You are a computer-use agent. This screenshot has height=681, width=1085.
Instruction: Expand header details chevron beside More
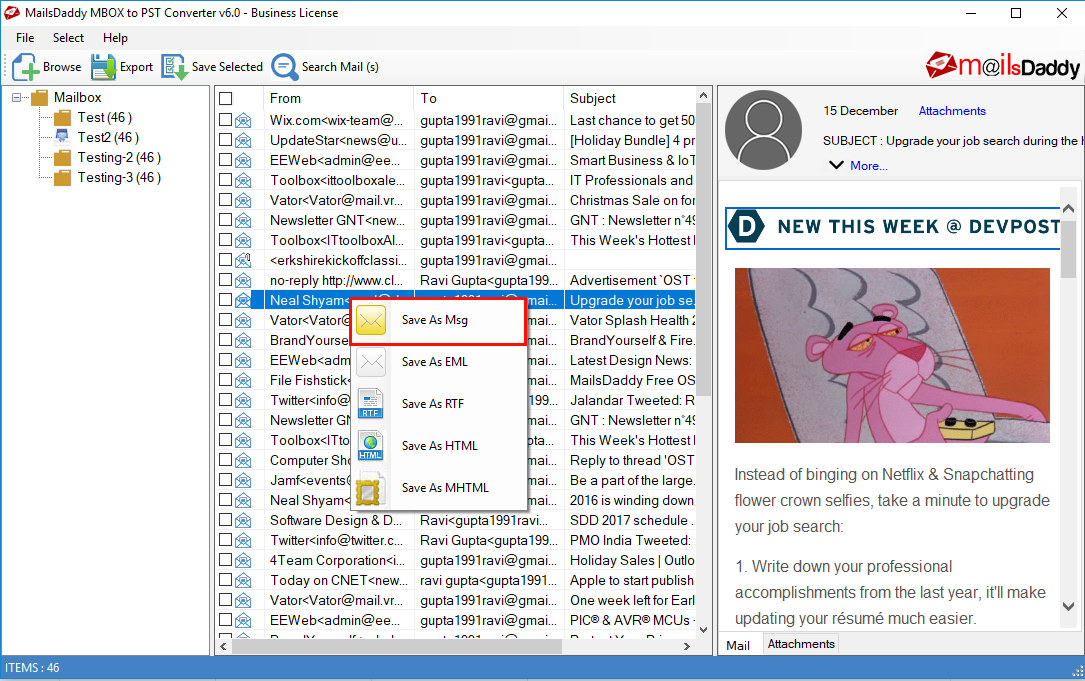tap(837, 165)
